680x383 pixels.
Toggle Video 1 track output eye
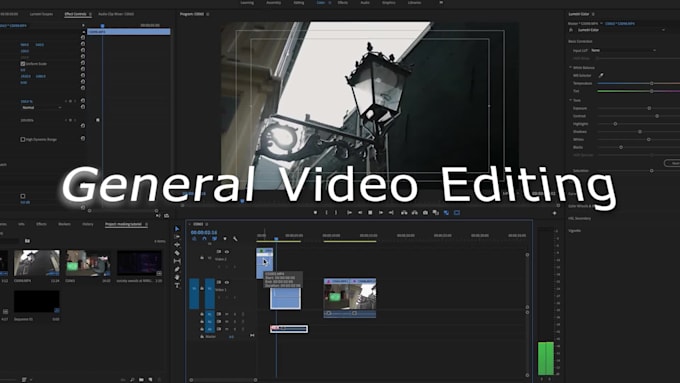click(x=226, y=282)
